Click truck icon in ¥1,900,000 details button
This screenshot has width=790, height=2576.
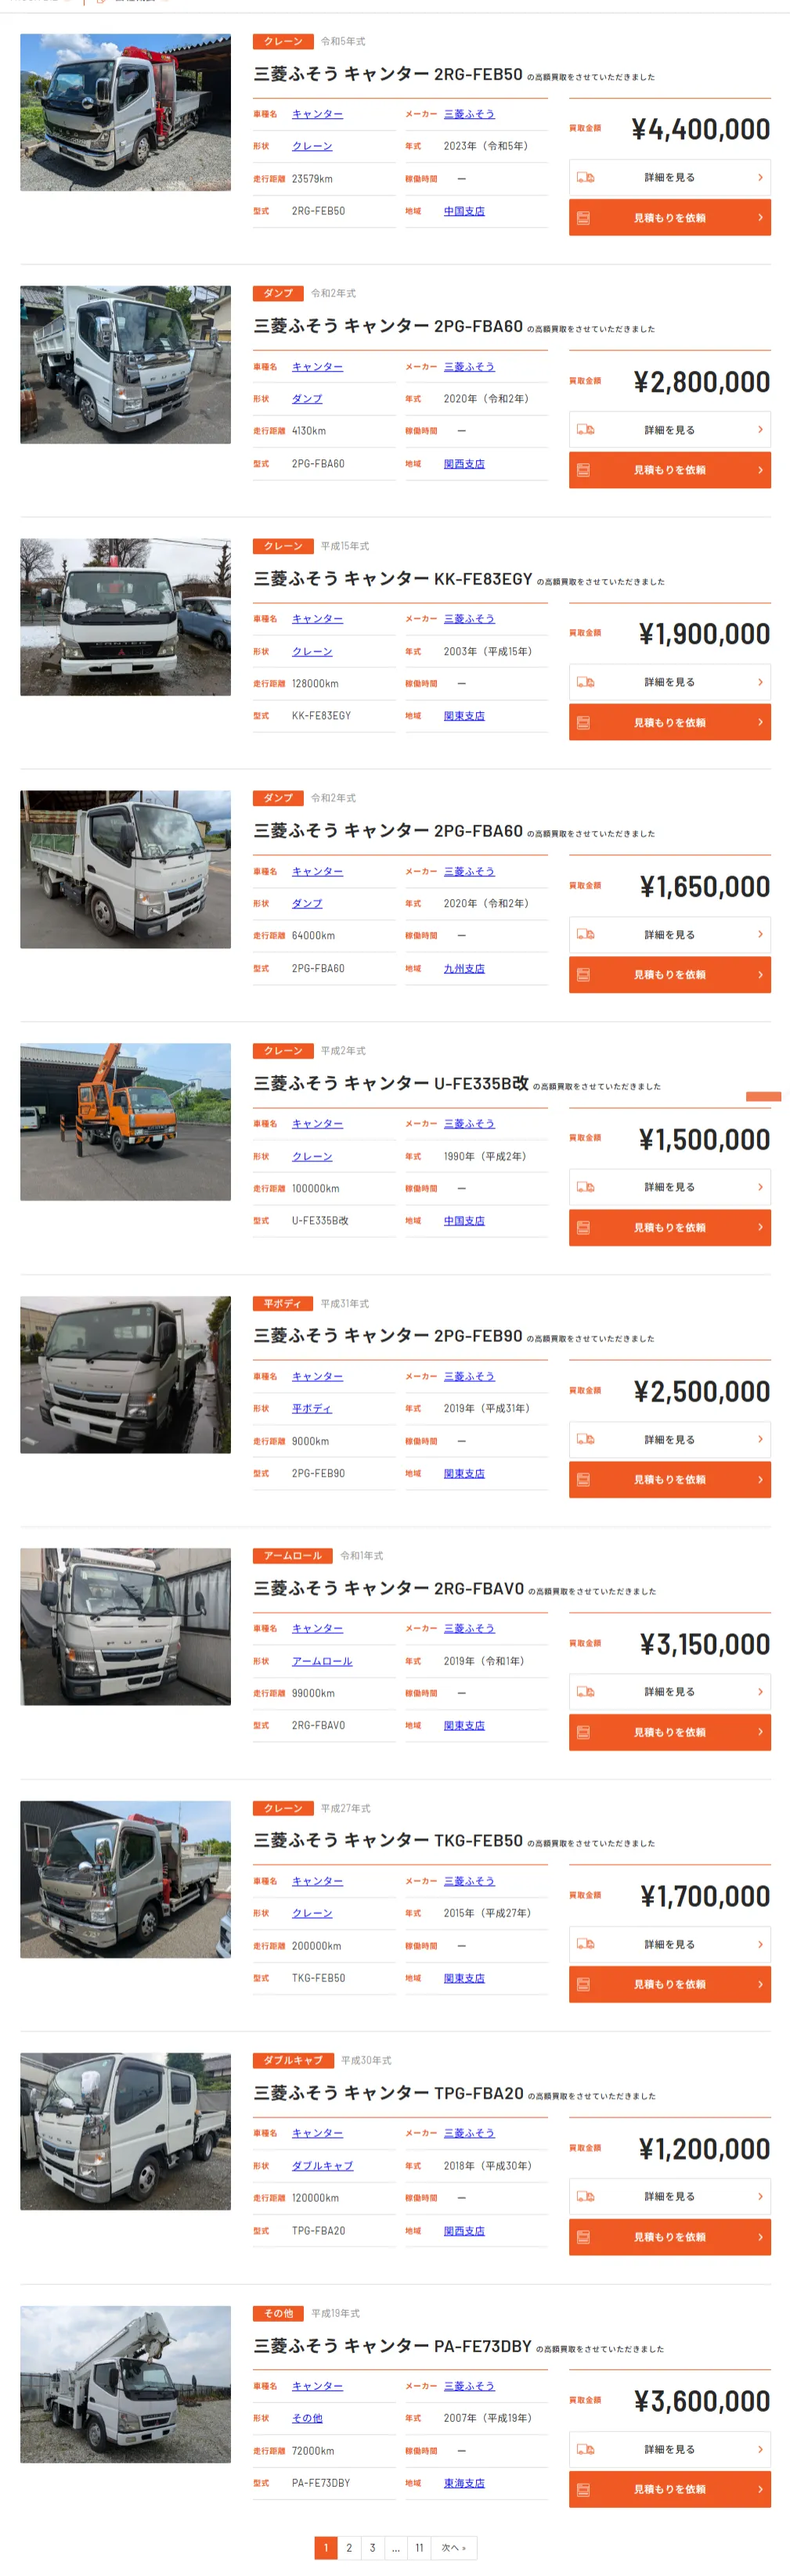(x=585, y=682)
